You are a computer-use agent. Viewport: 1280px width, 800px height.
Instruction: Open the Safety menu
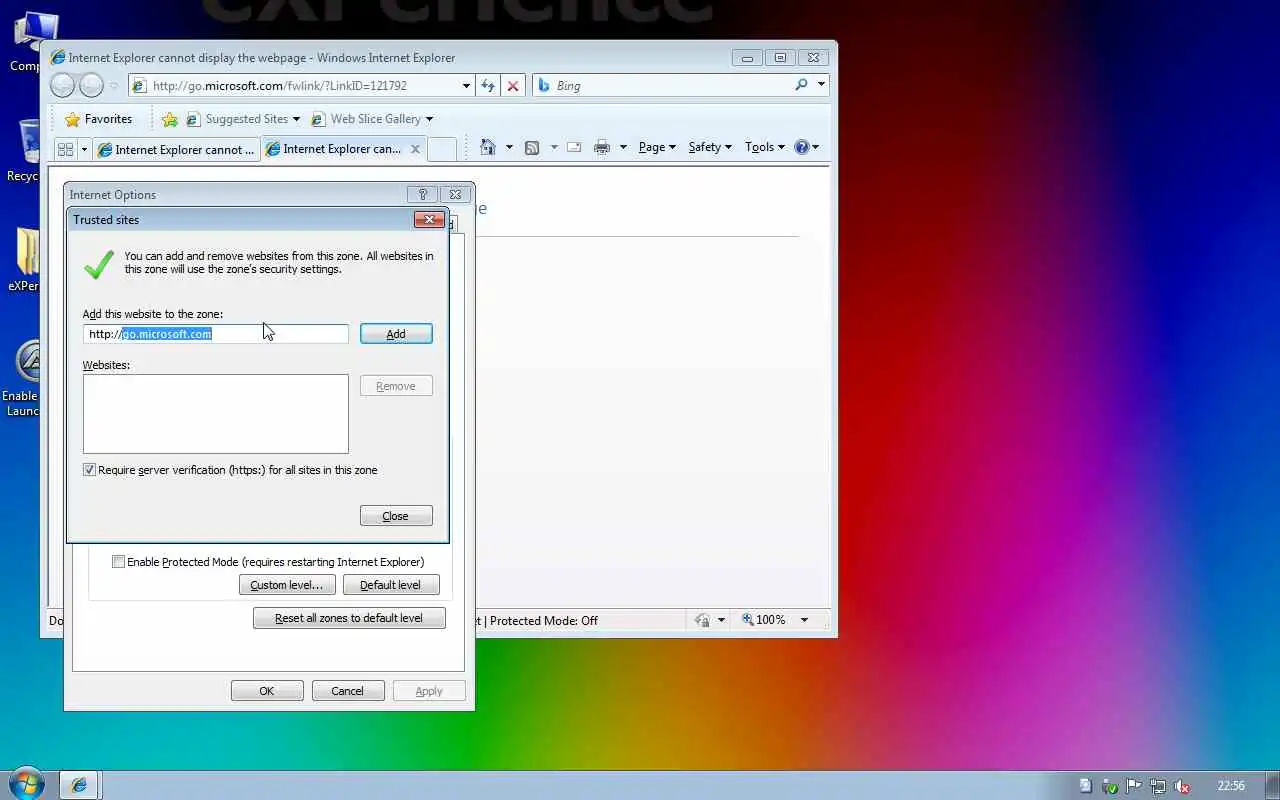[710, 147]
